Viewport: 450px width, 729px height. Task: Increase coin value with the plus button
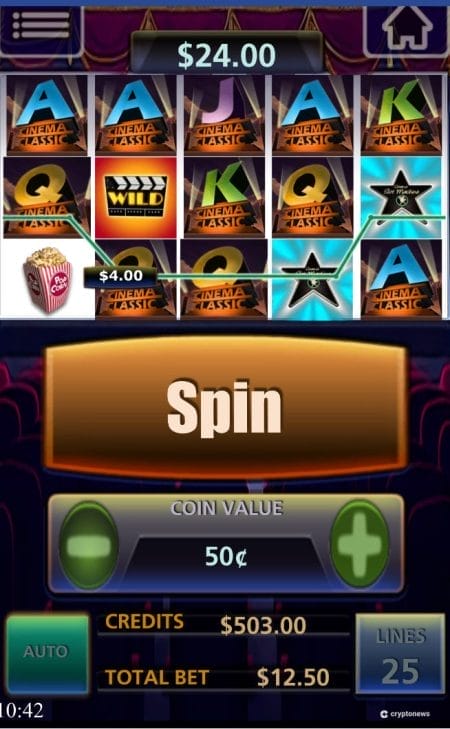[x=359, y=544]
